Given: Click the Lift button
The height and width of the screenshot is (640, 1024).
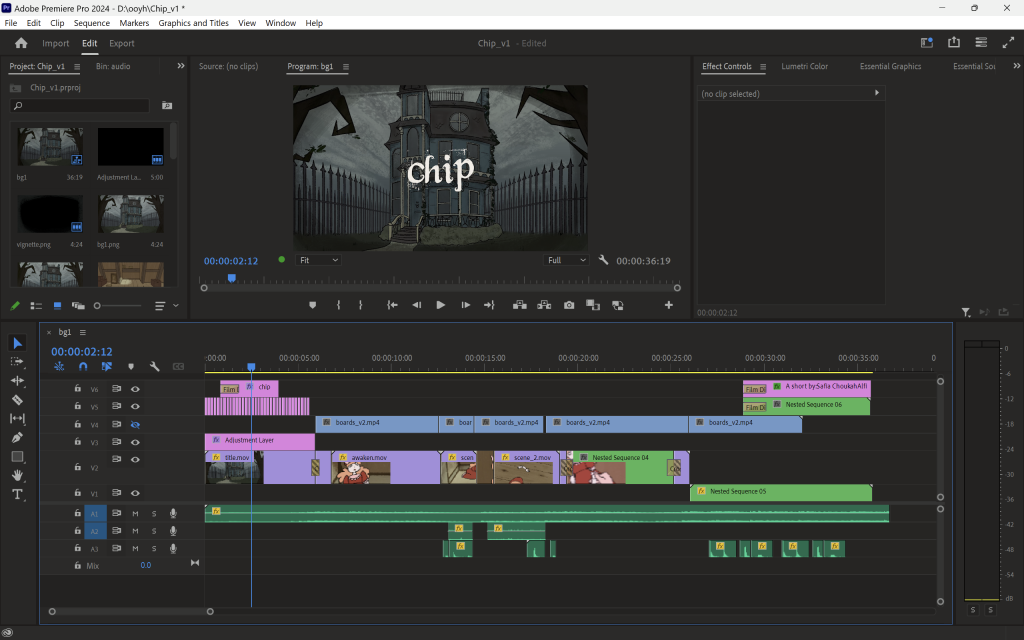Looking at the screenshot, I should 520,305.
